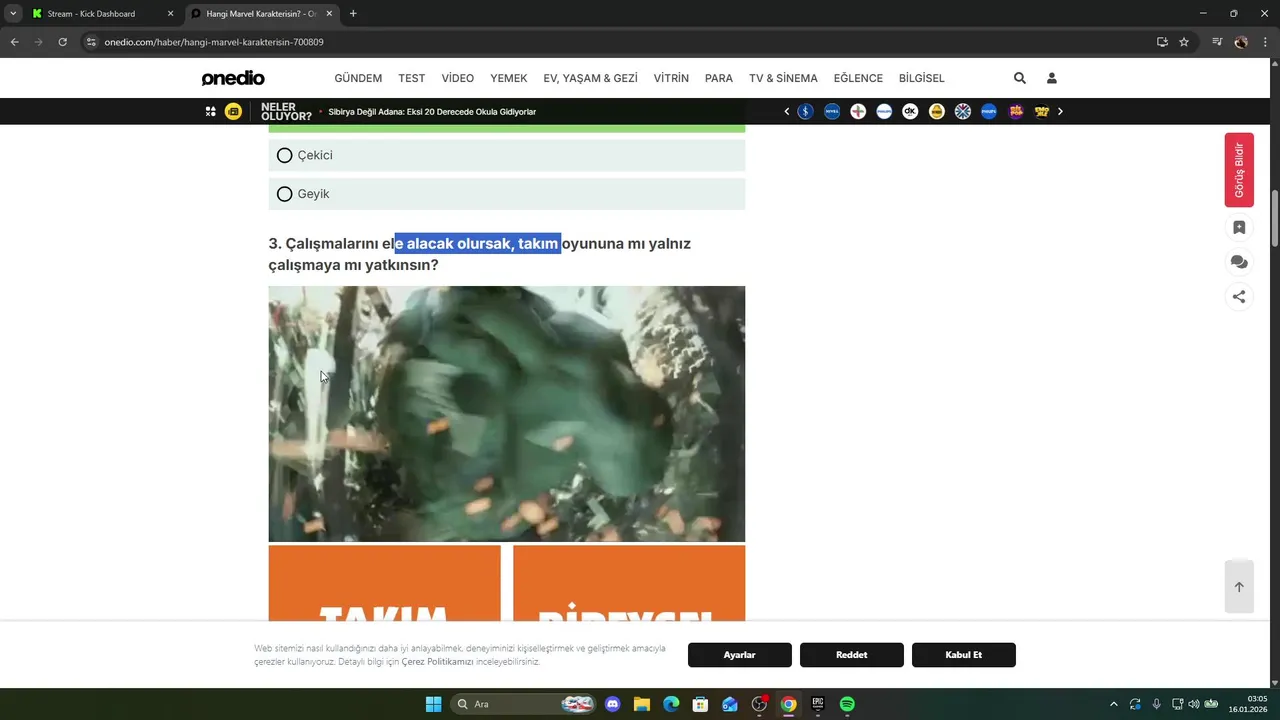Open the GÜNDEM menu
This screenshot has width=1280, height=720.
358,78
